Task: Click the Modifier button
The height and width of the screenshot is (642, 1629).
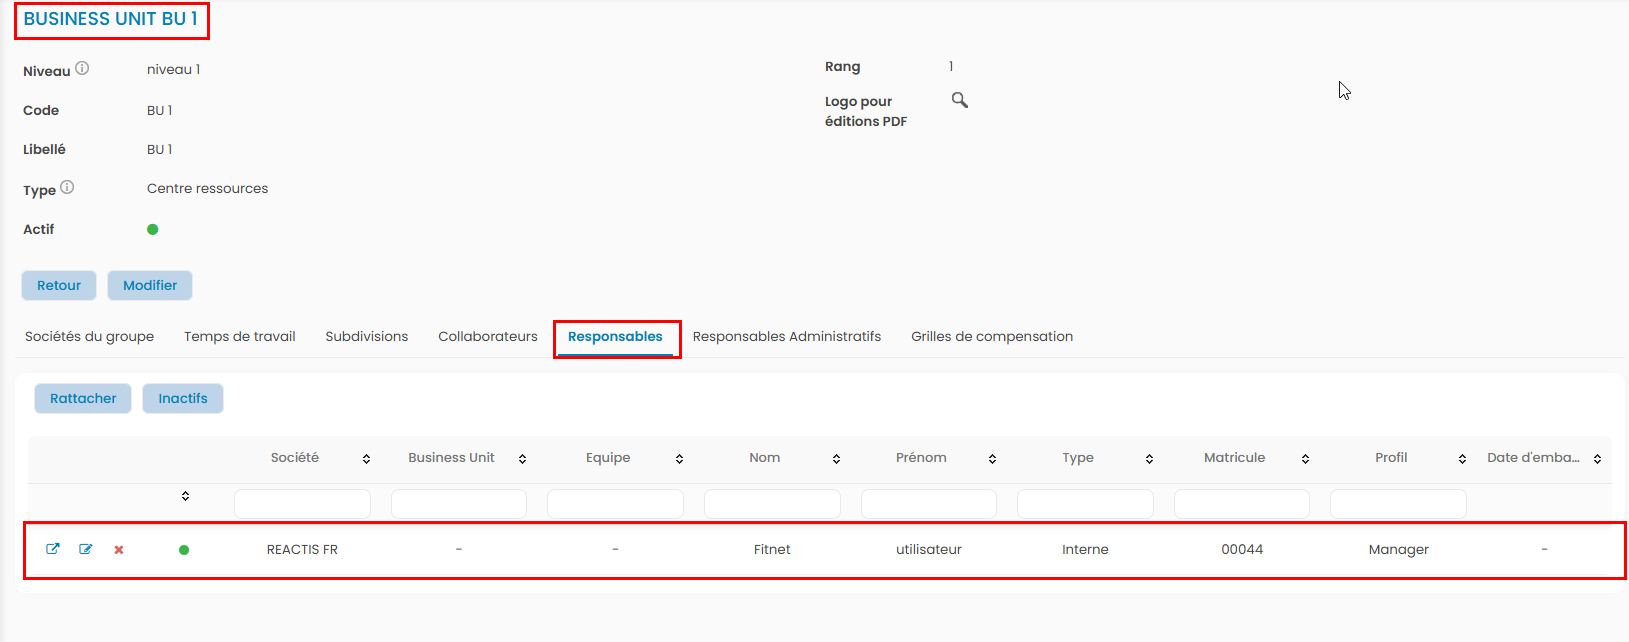Action: (150, 286)
